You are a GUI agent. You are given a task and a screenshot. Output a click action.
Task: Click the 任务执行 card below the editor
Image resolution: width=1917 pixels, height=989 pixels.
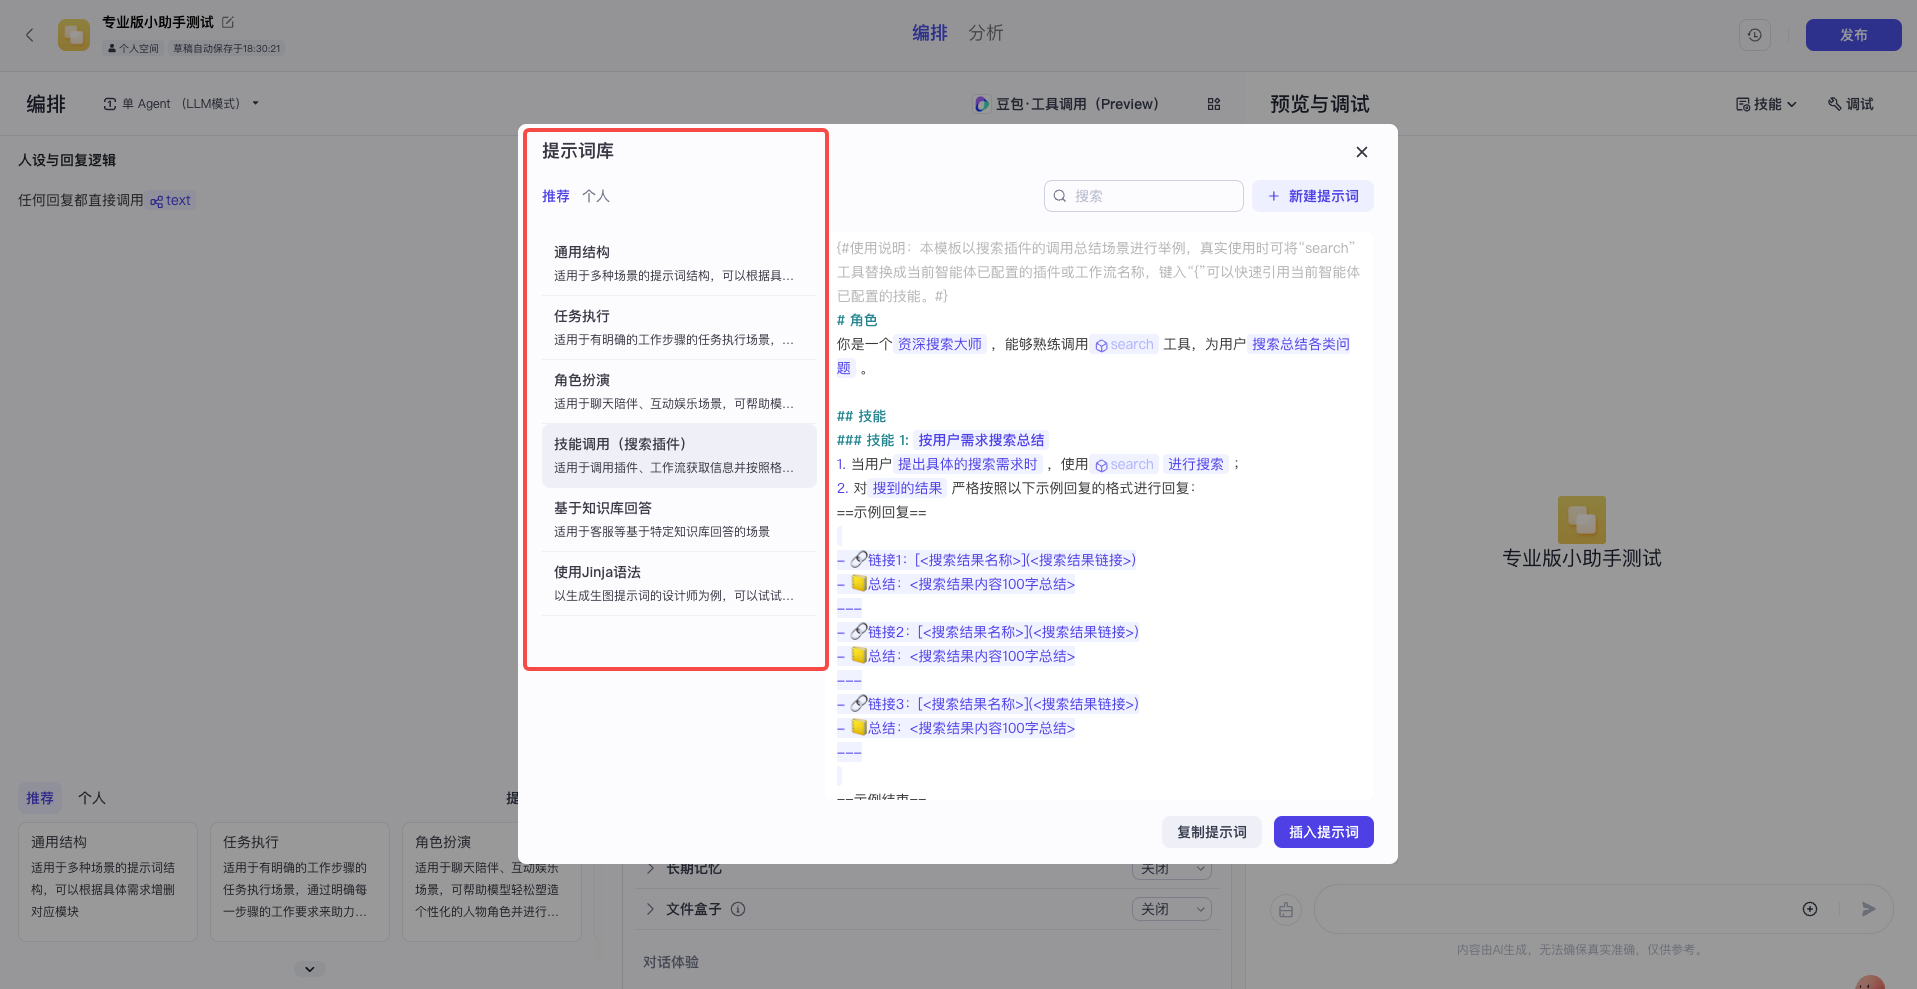coord(300,882)
